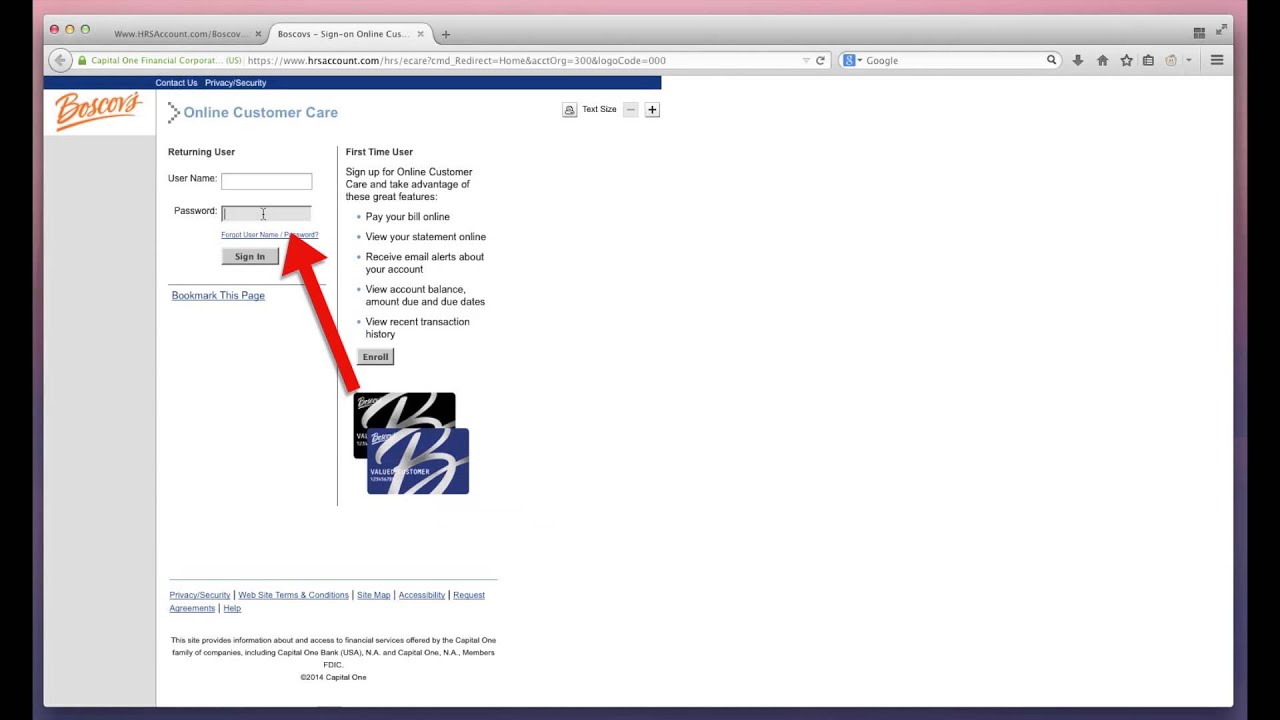Open Privacy/Security in the blue bar

click(x=235, y=83)
